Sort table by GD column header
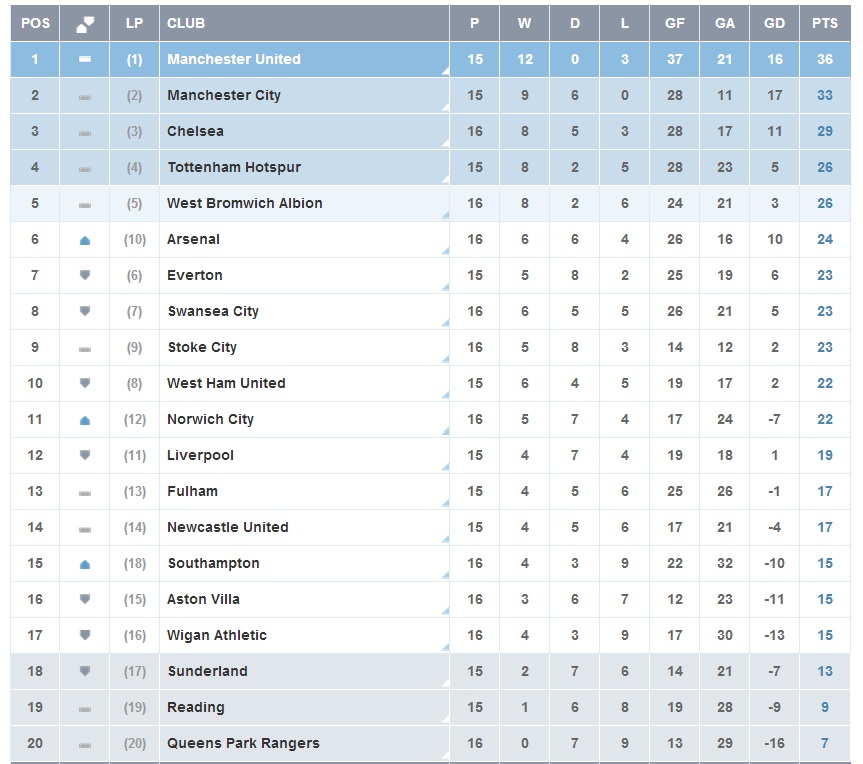The height and width of the screenshot is (764, 863). click(775, 23)
